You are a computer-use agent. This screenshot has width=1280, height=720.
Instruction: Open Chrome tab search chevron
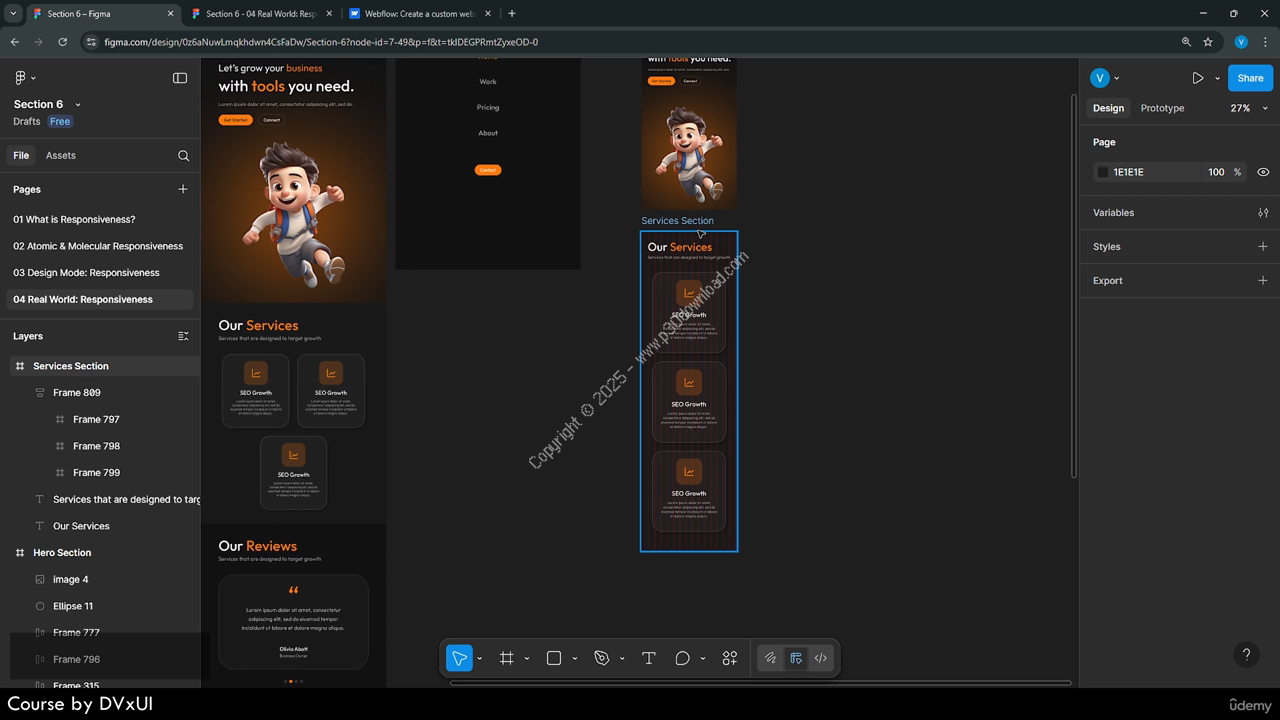(x=13, y=14)
